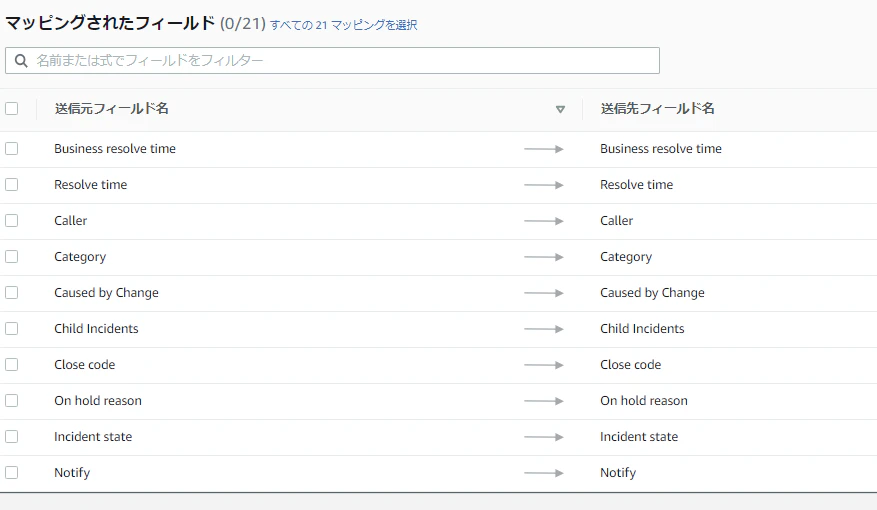Select source field Child Incidents
Image resolution: width=877 pixels, height=510 pixels.
[96, 328]
